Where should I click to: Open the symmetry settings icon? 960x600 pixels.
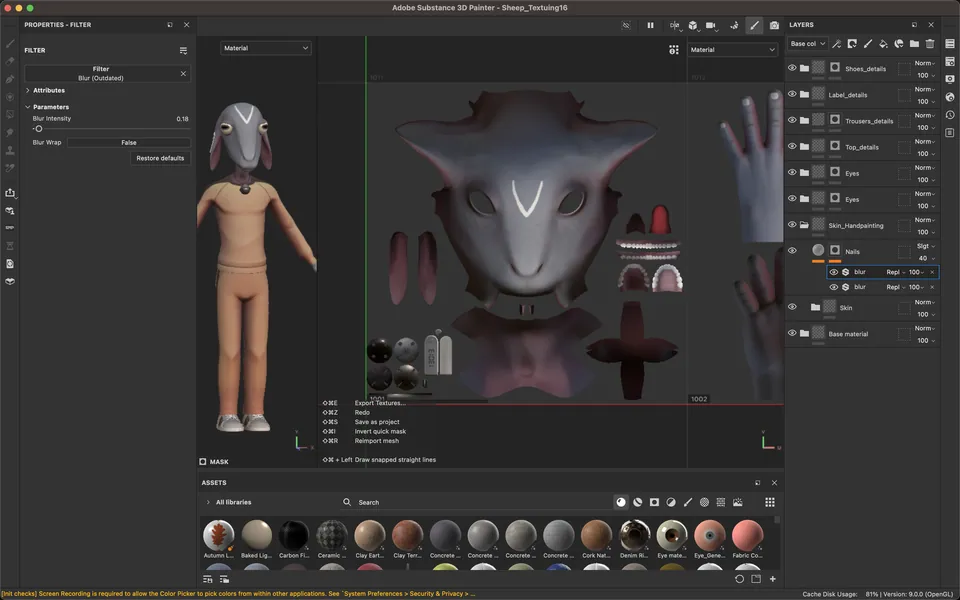675,25
